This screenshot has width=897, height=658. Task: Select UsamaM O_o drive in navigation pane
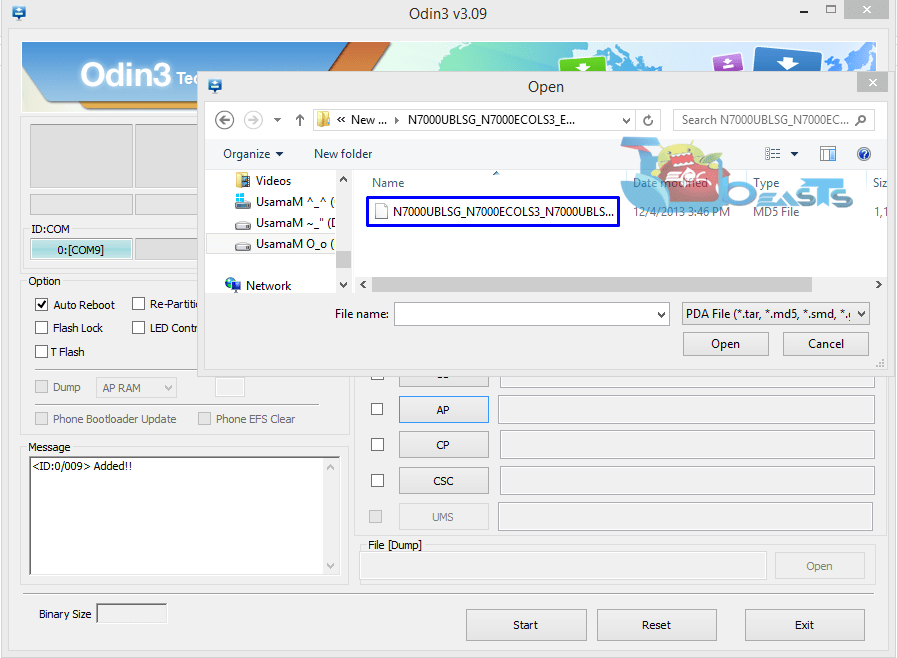click(x=284, y=244)
